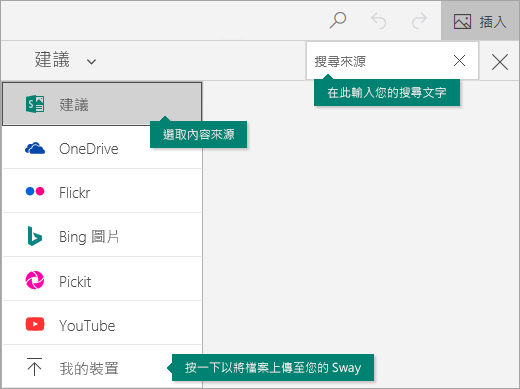
Task: Click the 選取內容來源 tooltip
Action: 198,134
